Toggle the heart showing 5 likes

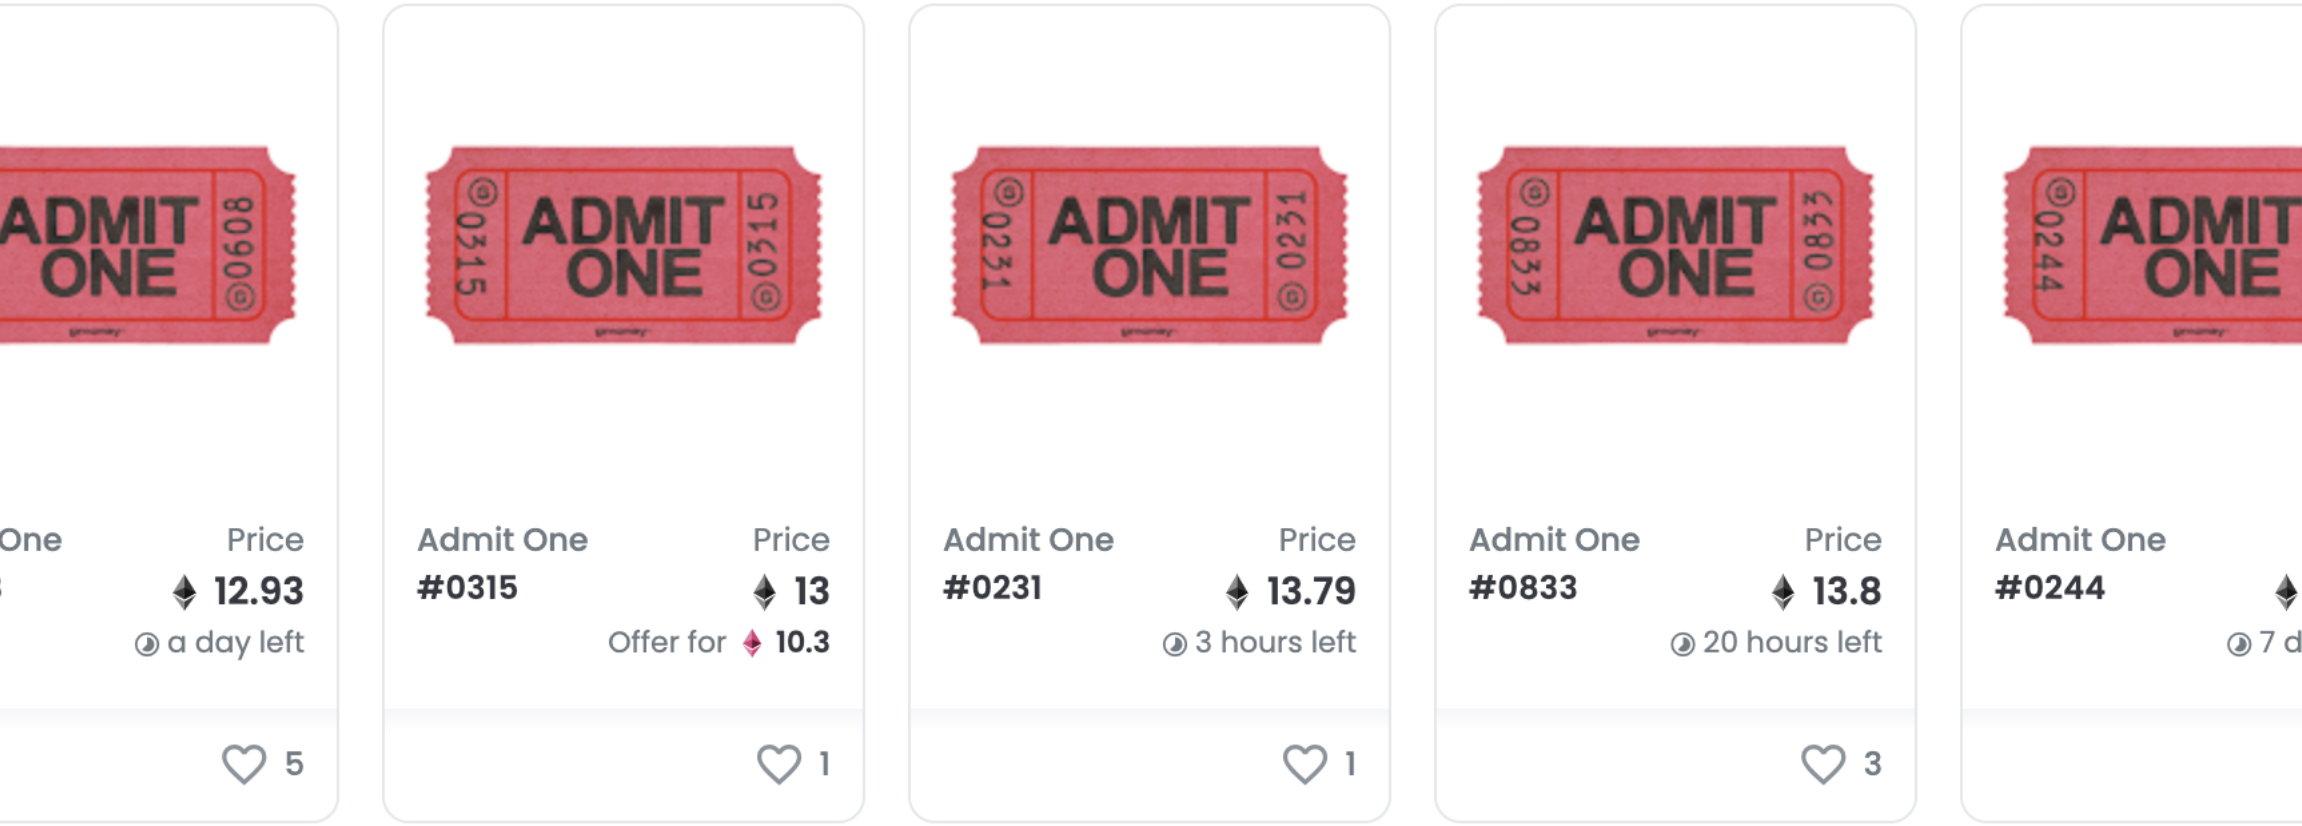pos(244,765)
